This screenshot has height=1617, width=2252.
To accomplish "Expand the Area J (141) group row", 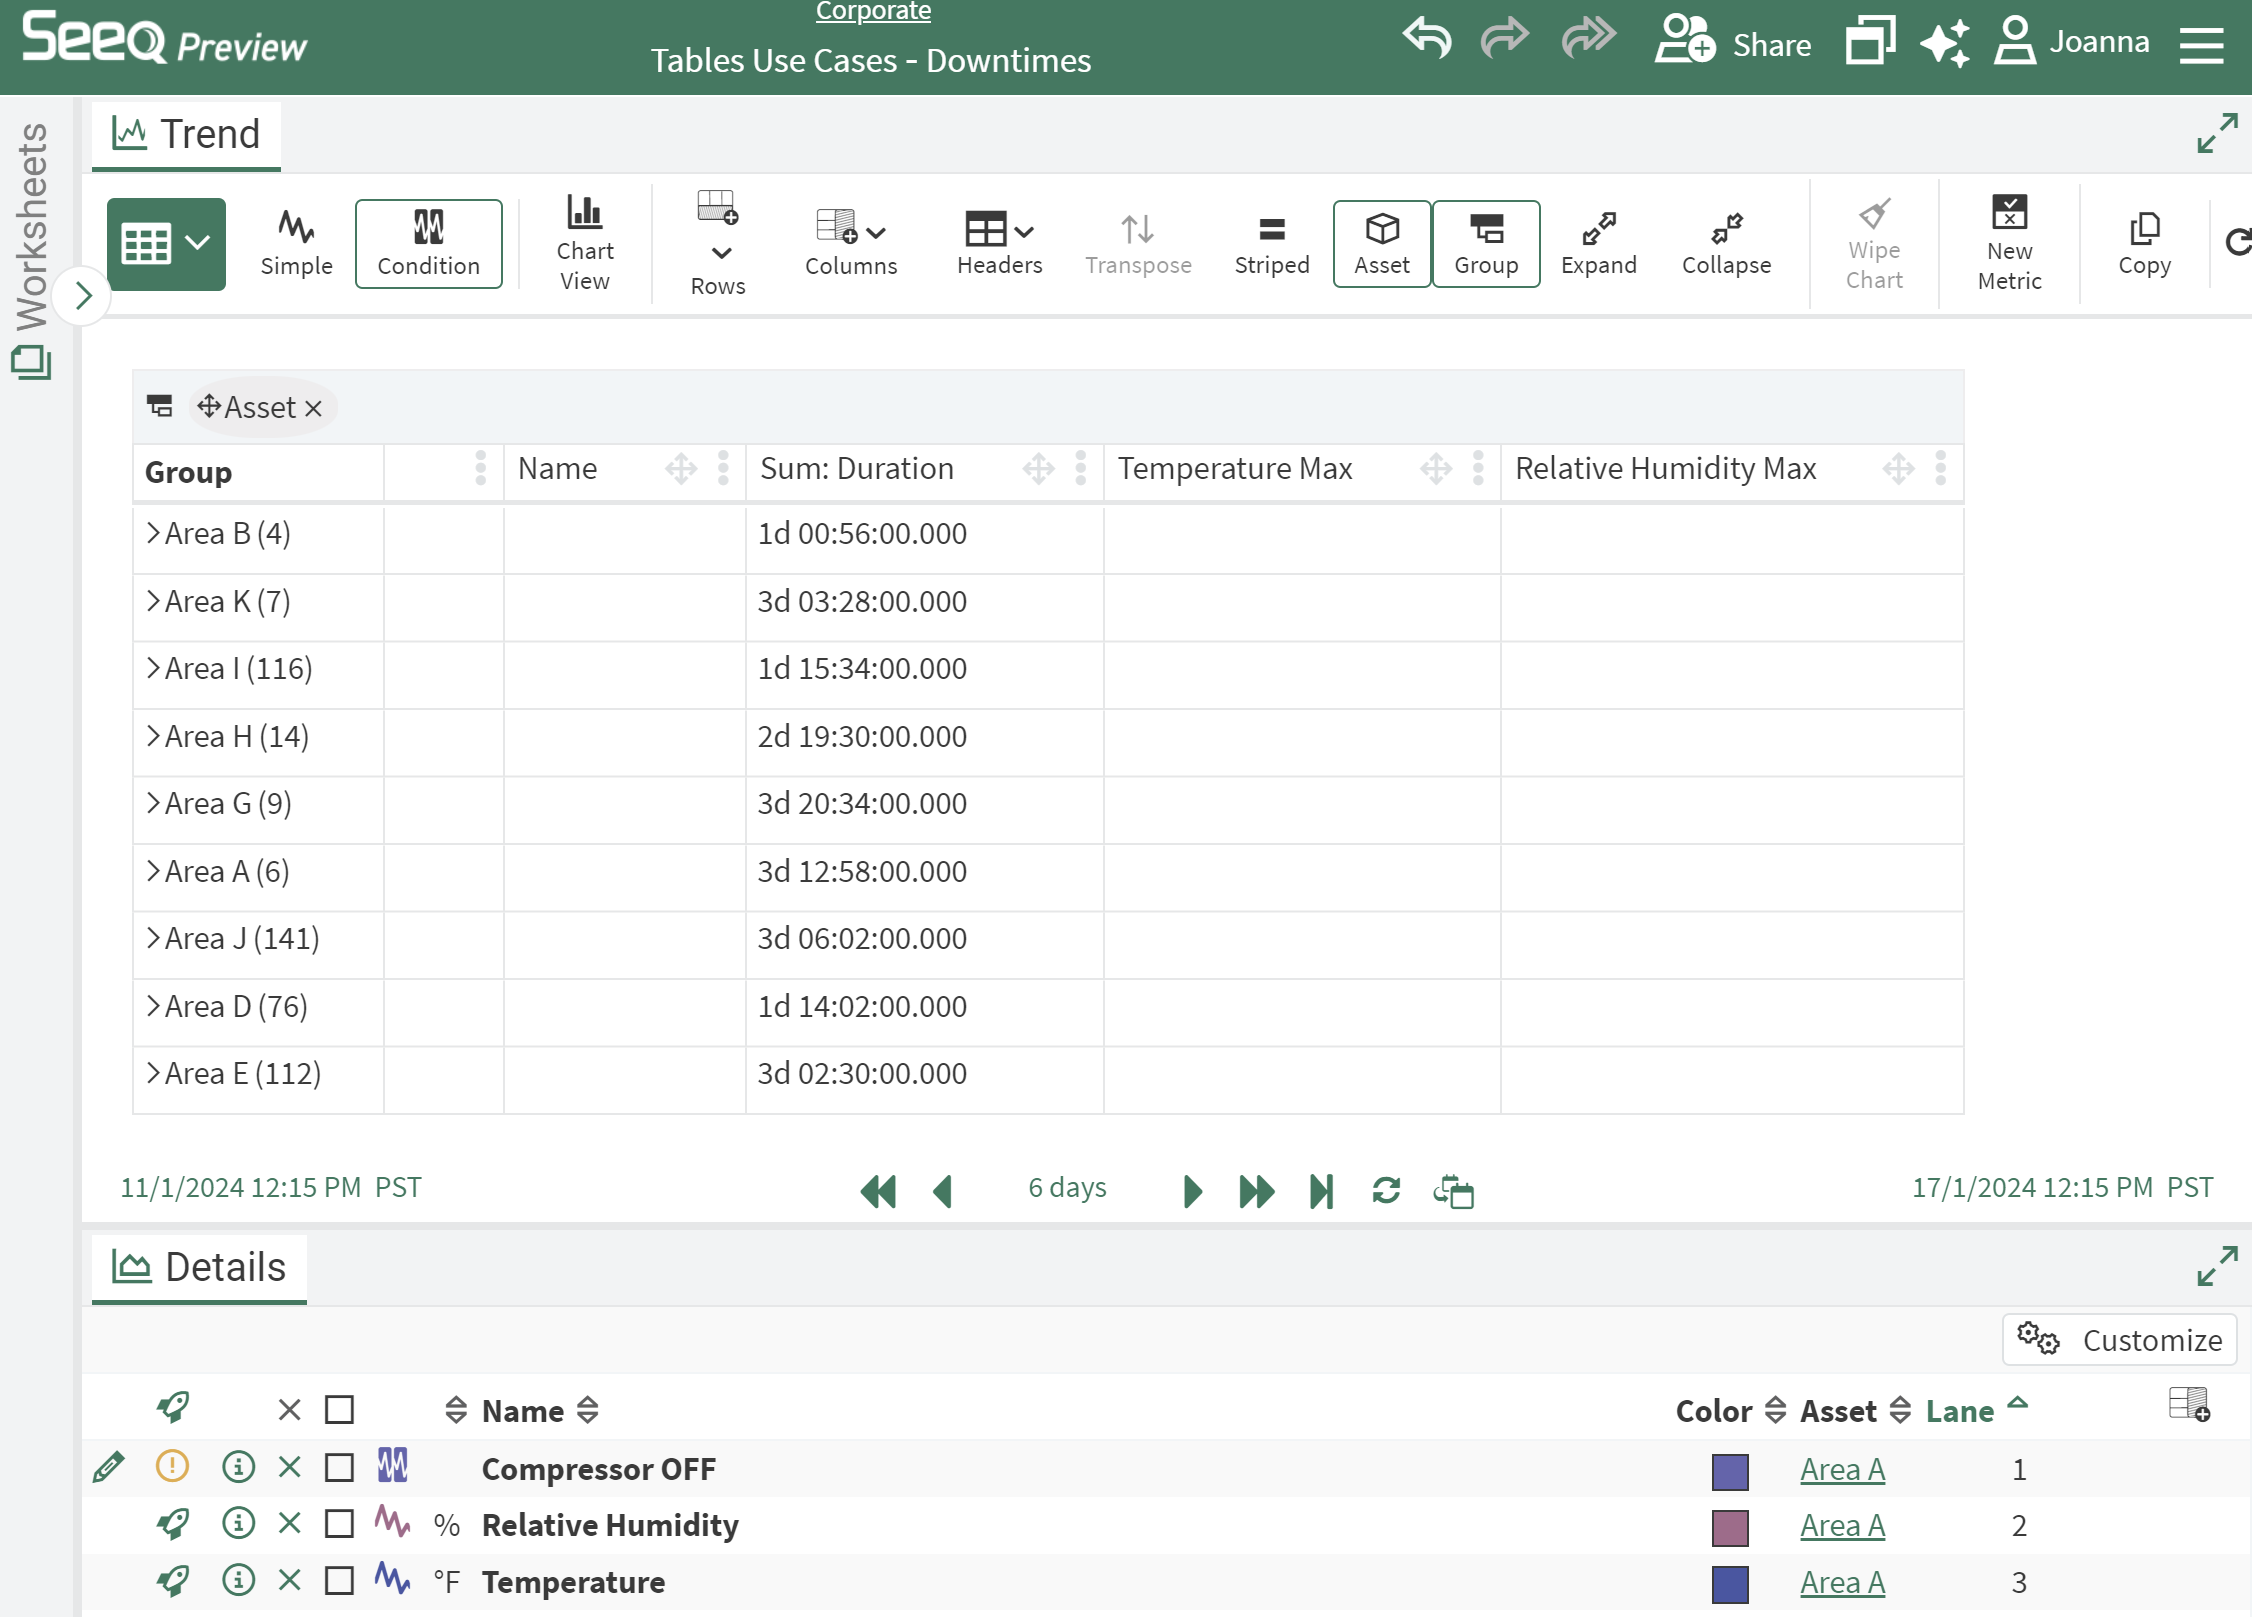I will tap(153, 938).
